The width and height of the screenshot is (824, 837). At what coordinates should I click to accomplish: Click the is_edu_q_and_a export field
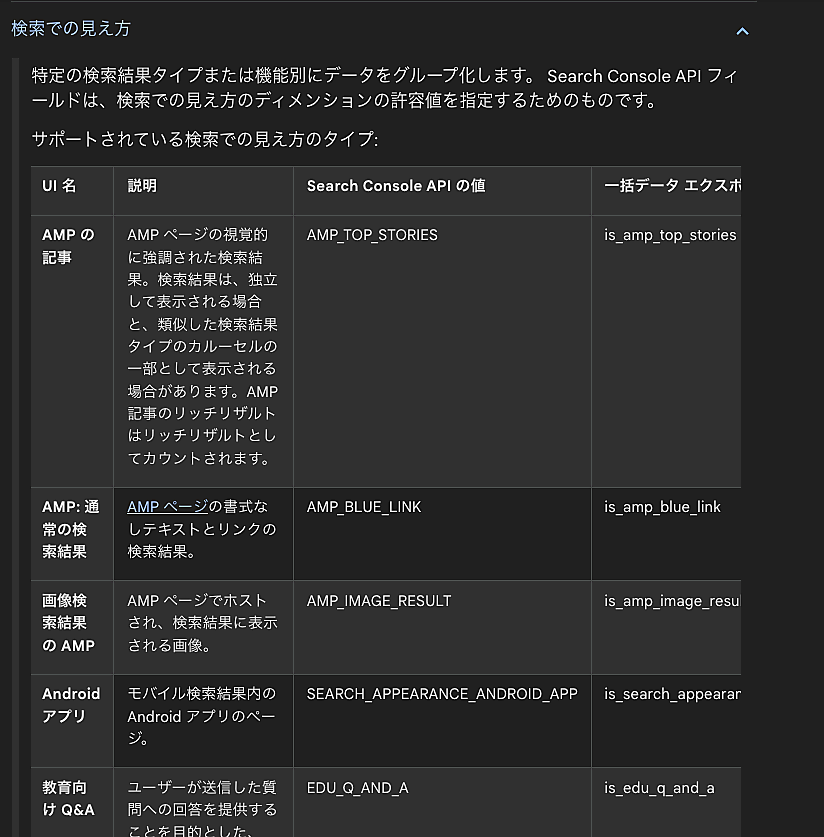pos(659,788)
